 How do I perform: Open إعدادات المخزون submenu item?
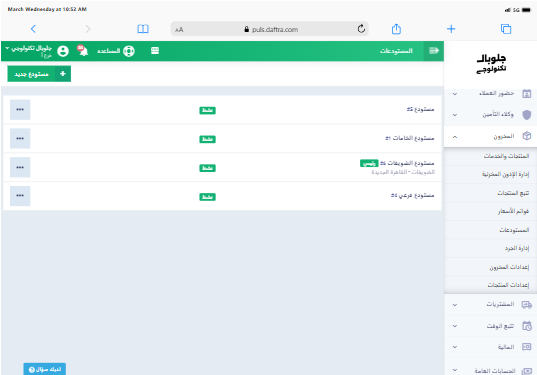(509, 267)
